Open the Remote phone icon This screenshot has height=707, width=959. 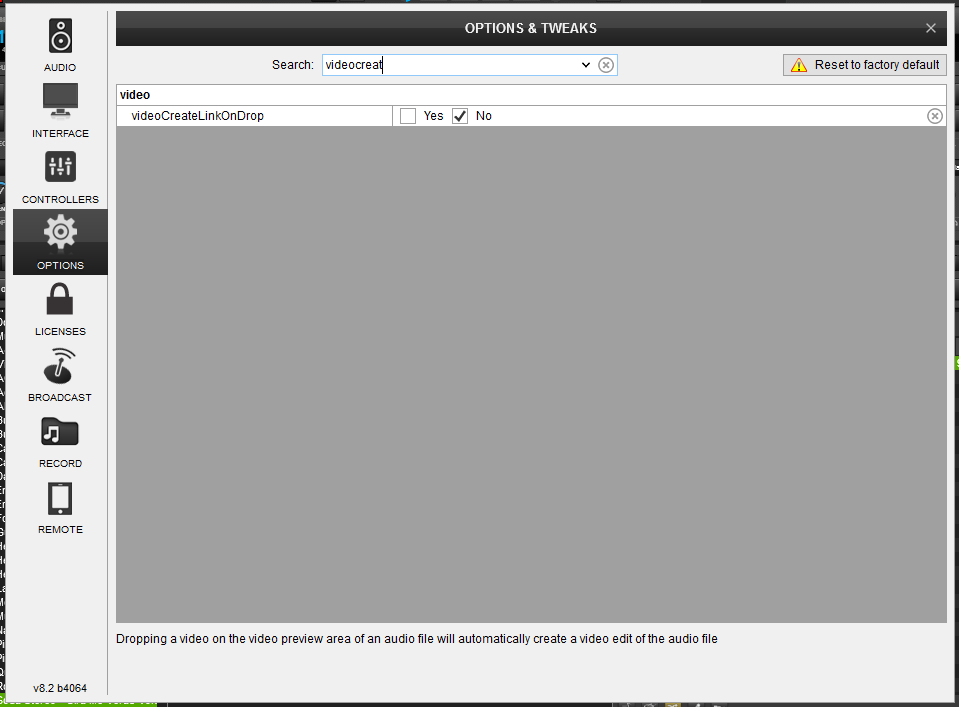click(60, 498)
